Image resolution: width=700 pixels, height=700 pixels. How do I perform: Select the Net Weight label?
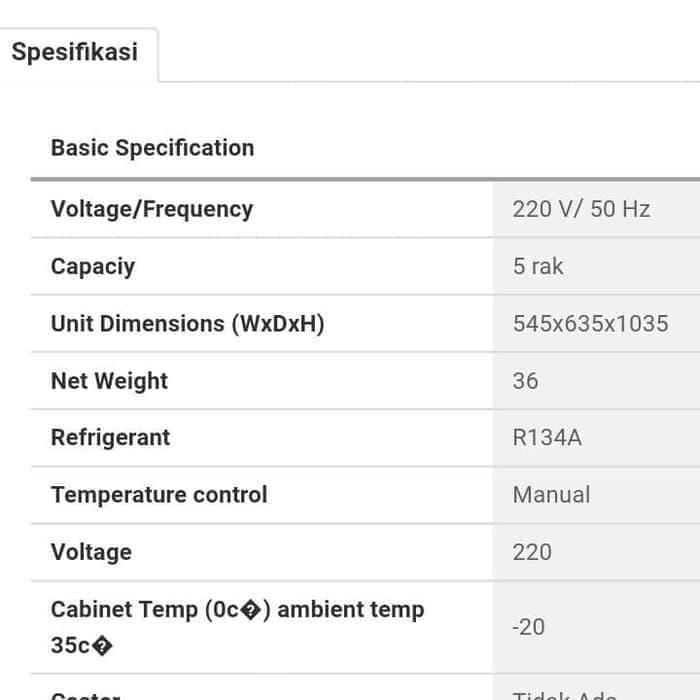tap(109, 381)
